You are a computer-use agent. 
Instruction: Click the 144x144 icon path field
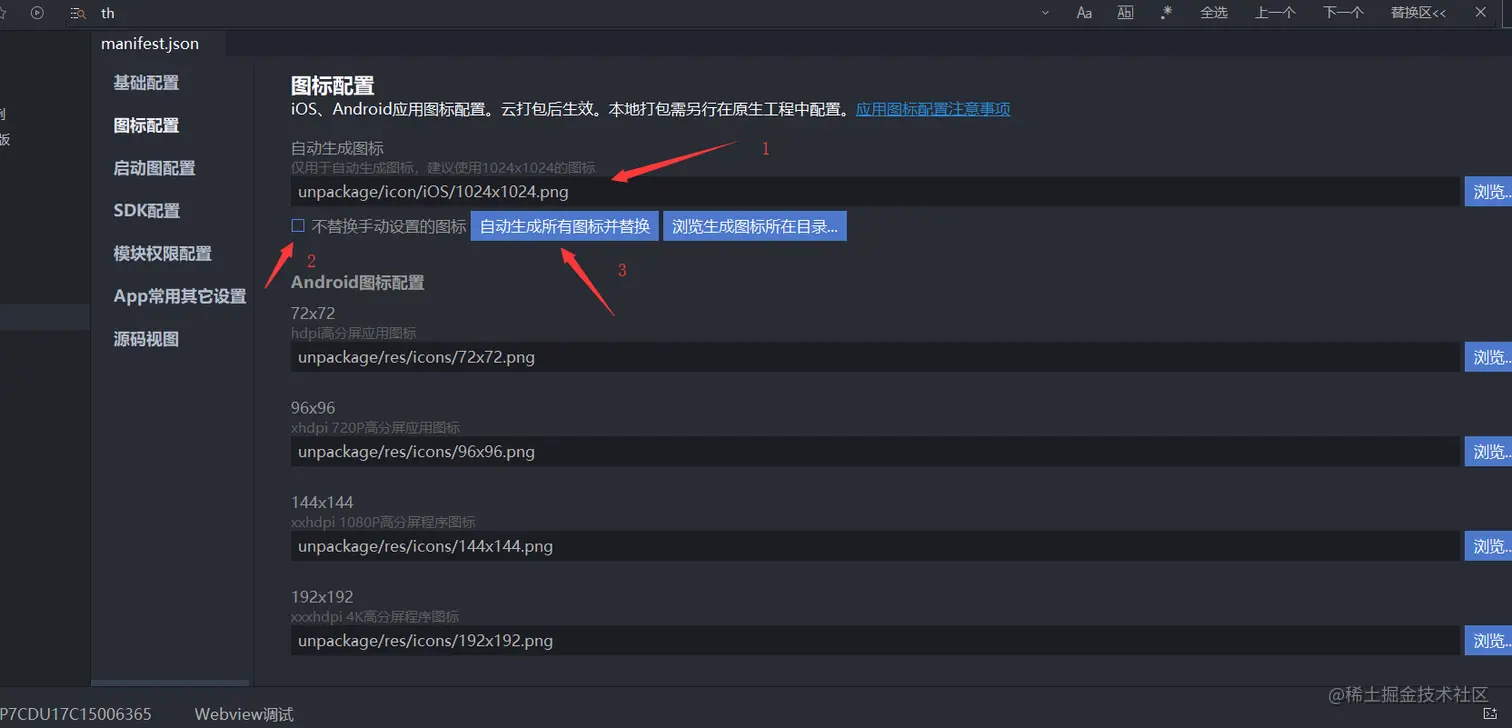point(875,546)
